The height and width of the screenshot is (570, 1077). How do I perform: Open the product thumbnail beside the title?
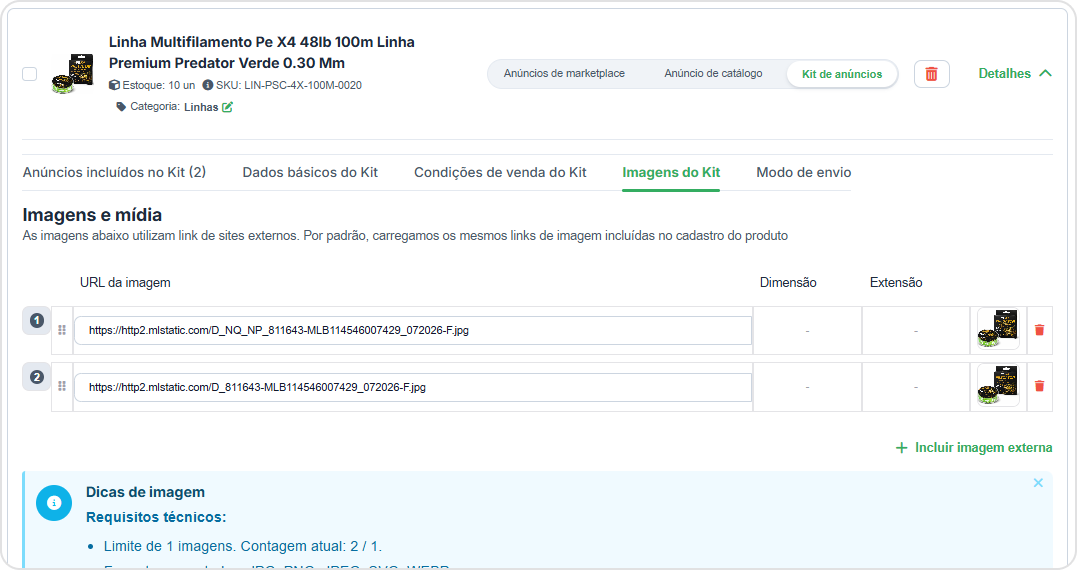click(73, 73)
